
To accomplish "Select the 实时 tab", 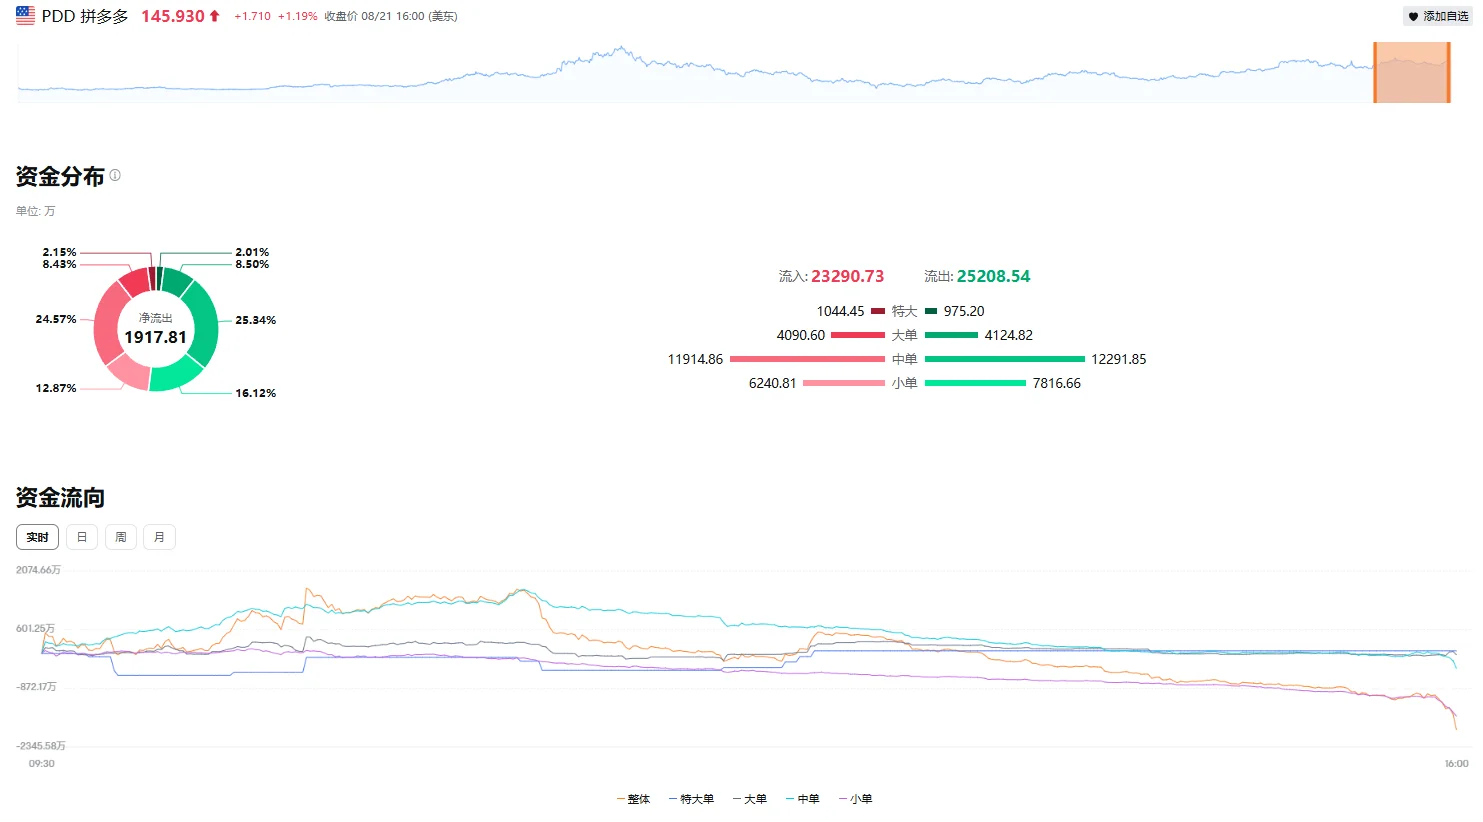I will coord(37,537).
